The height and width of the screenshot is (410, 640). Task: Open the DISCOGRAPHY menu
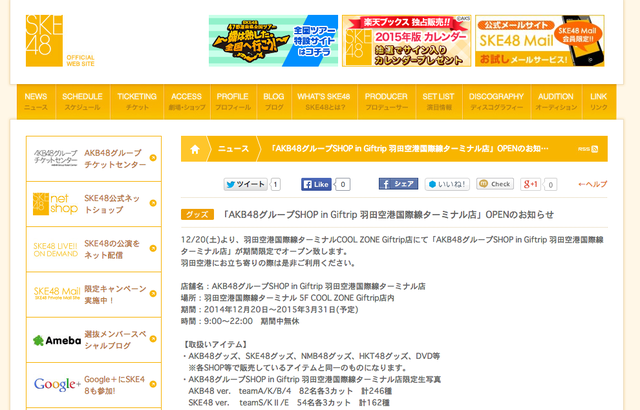496,102
